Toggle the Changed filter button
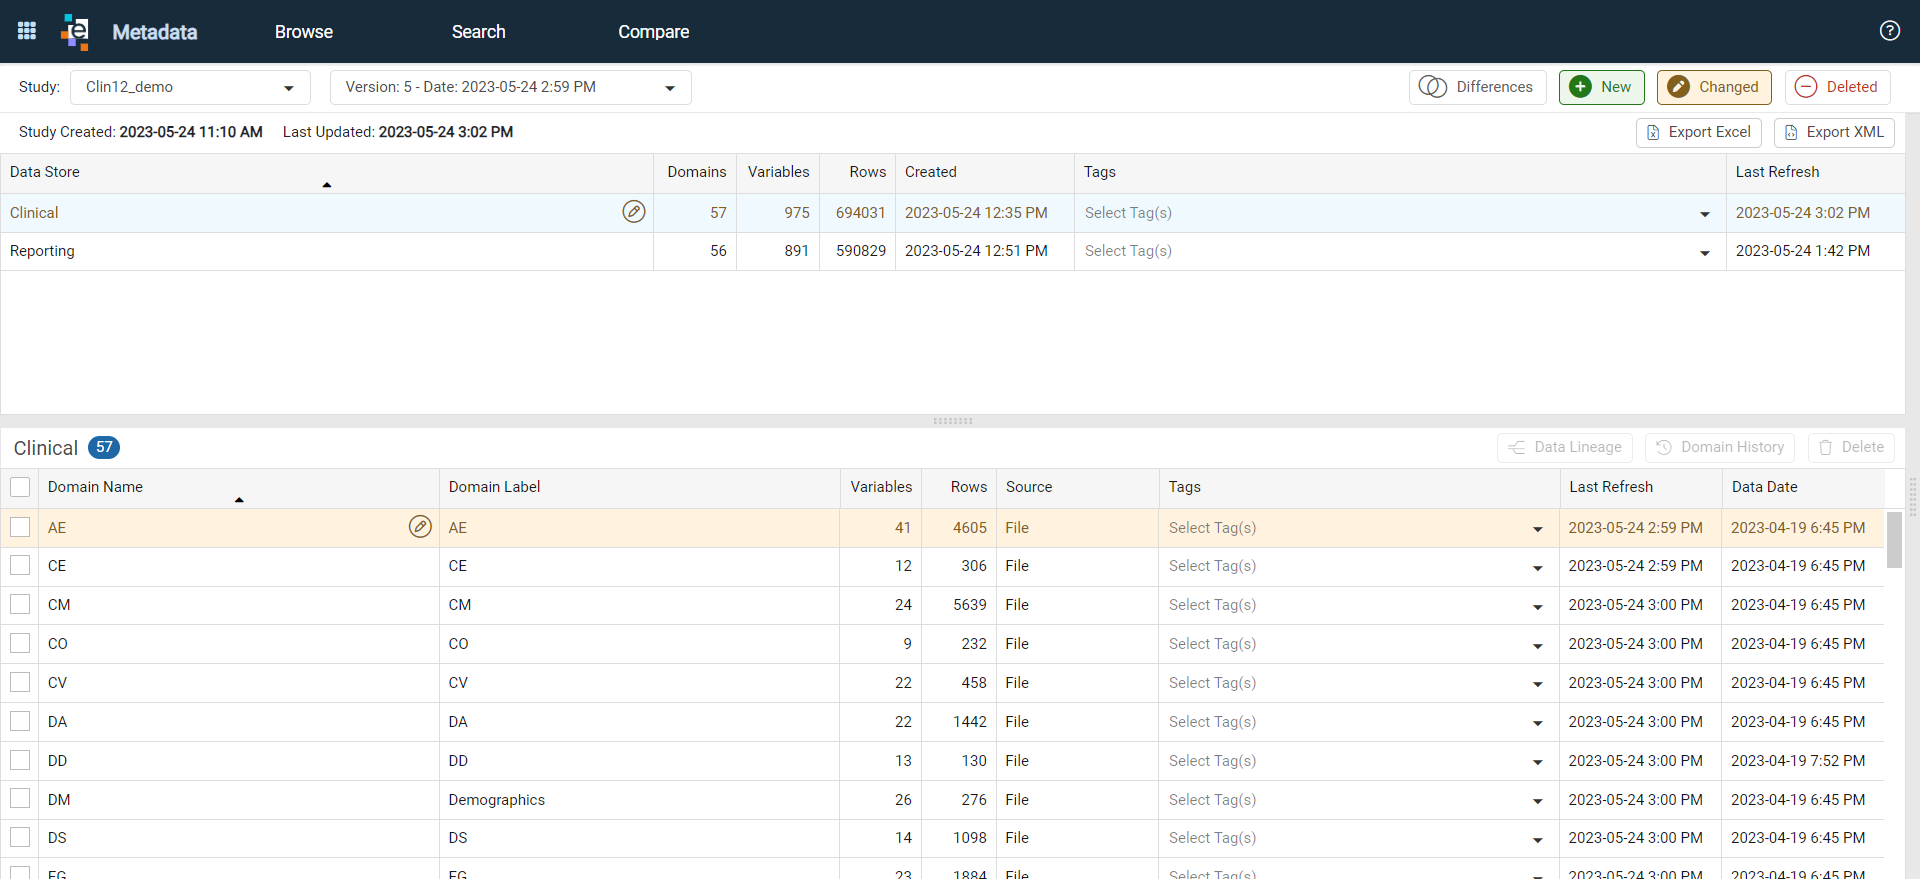The width and height of the screenshot is (1920, 879). coord(1714,87)
